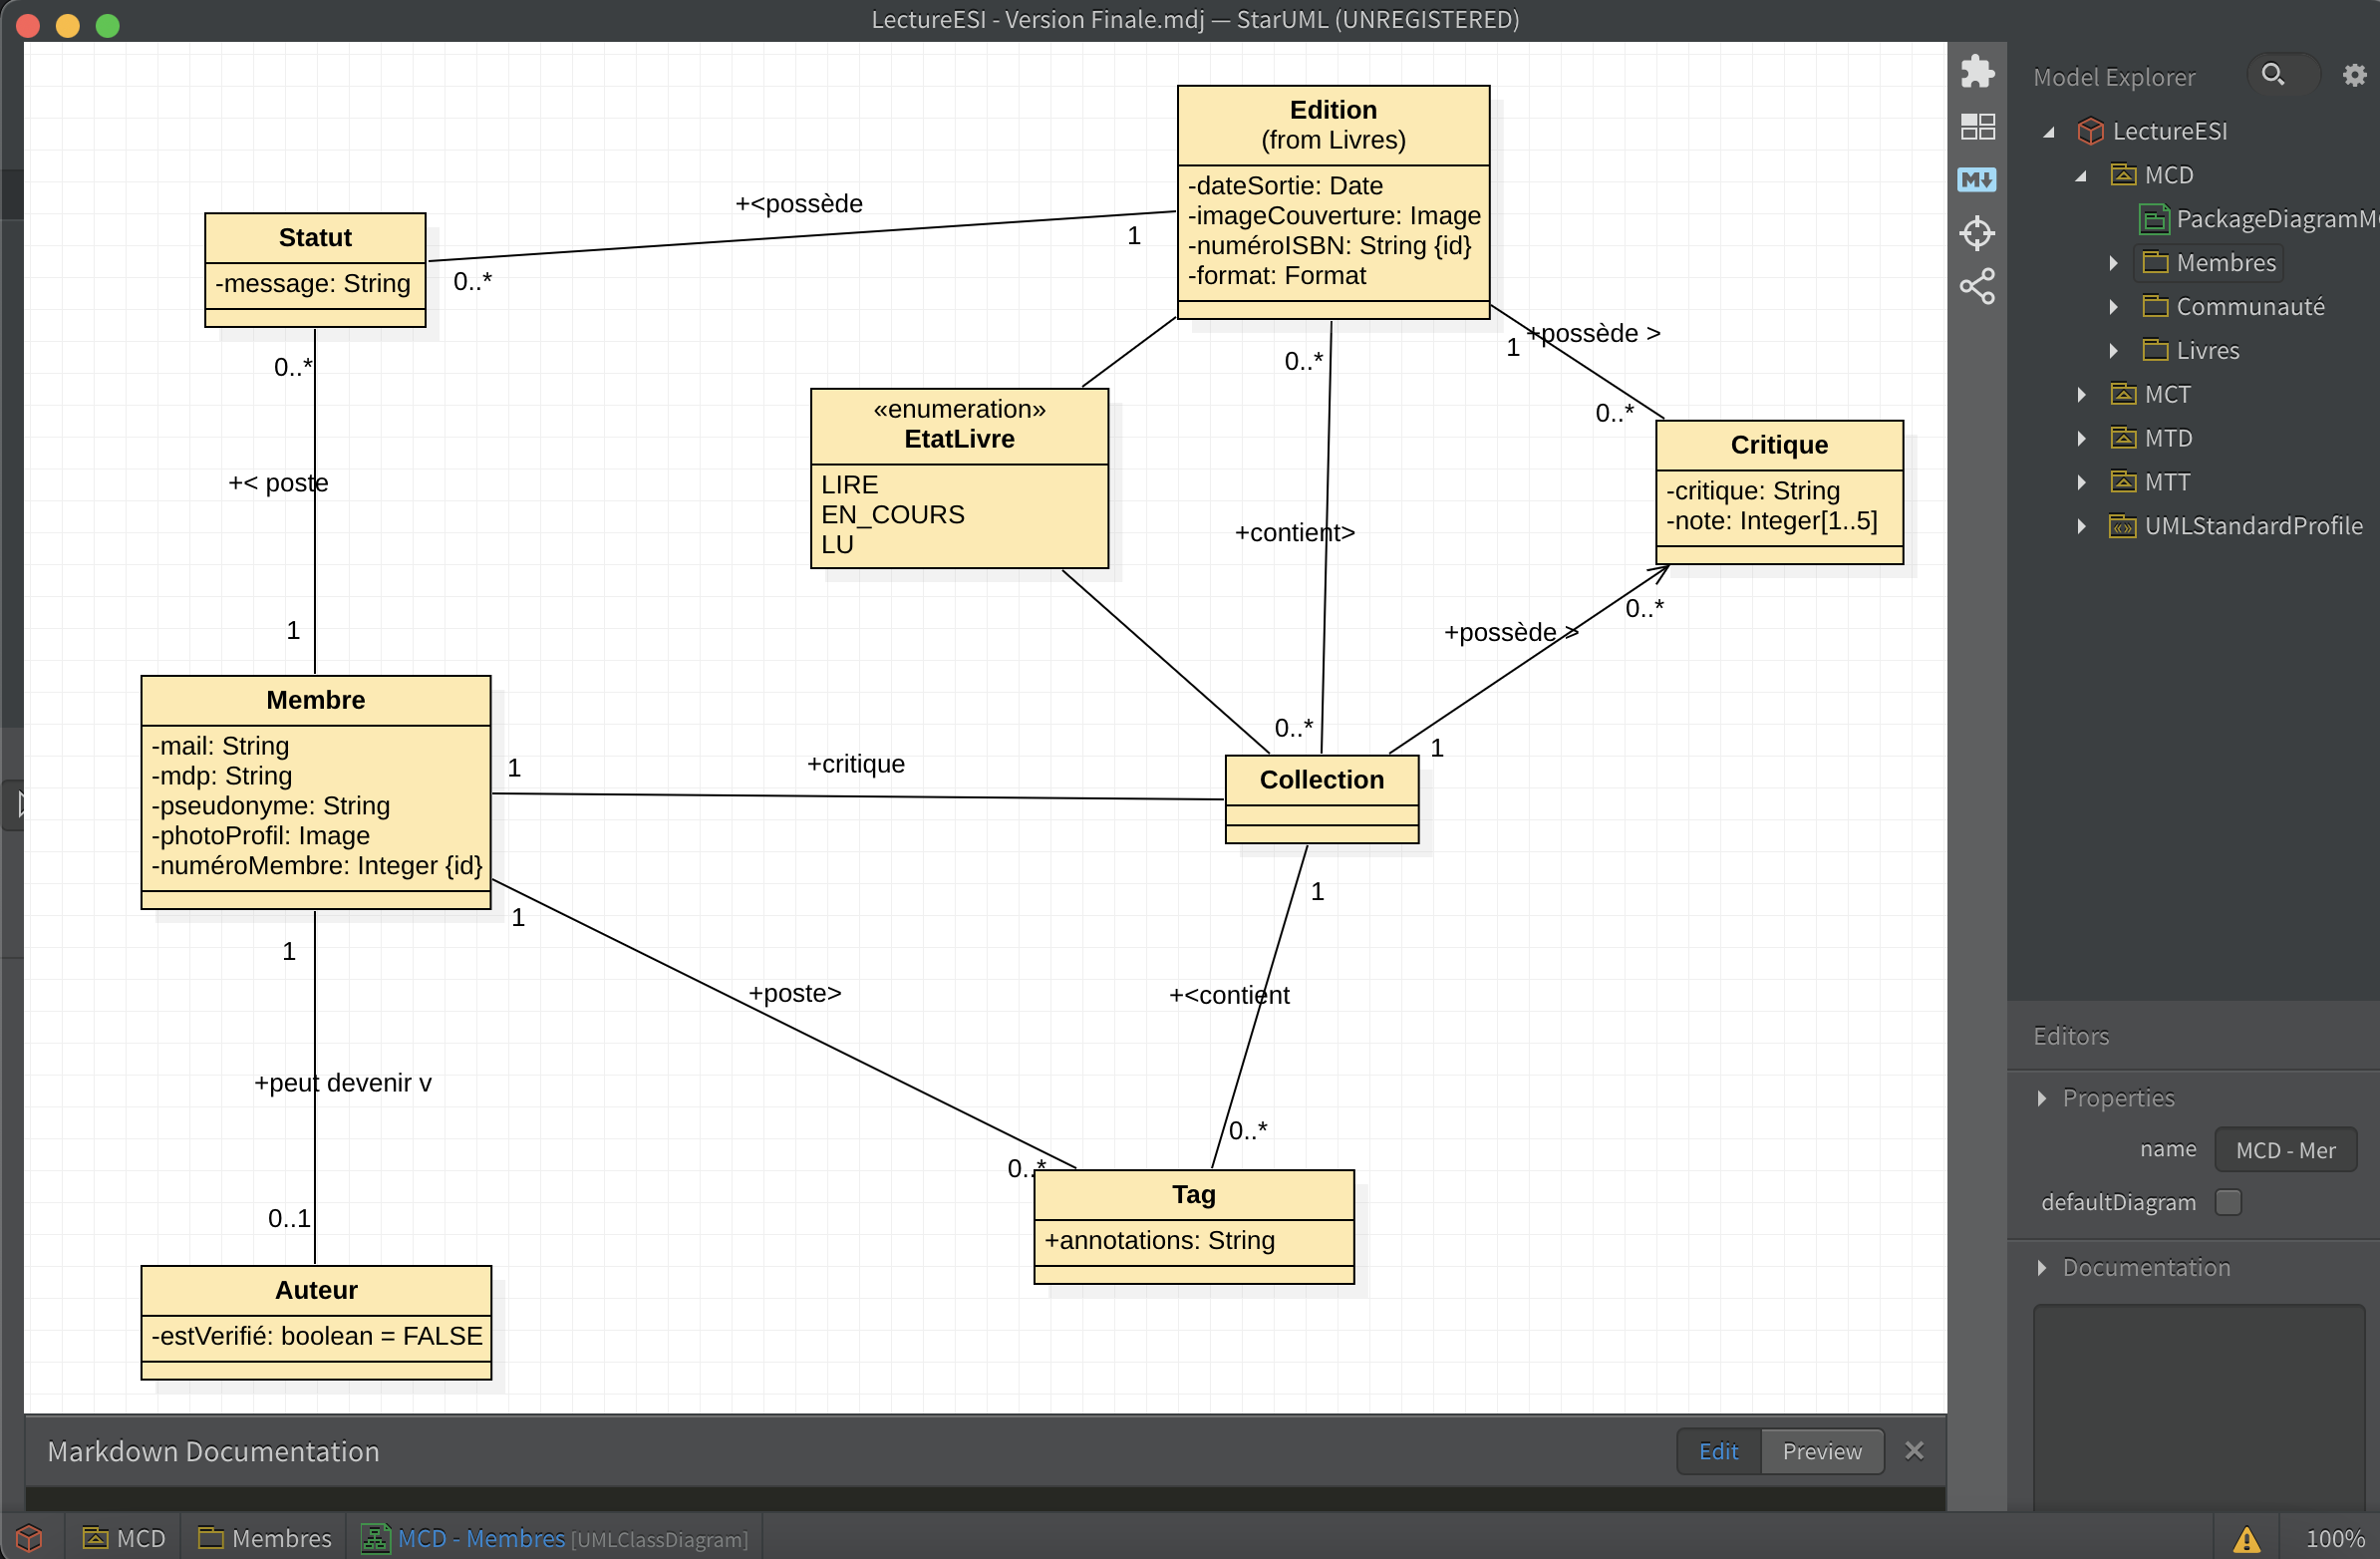Click the share icon in sidebar
Image resolution: width=2380 pixels, height=1559 pixels.
point(1977,287)
